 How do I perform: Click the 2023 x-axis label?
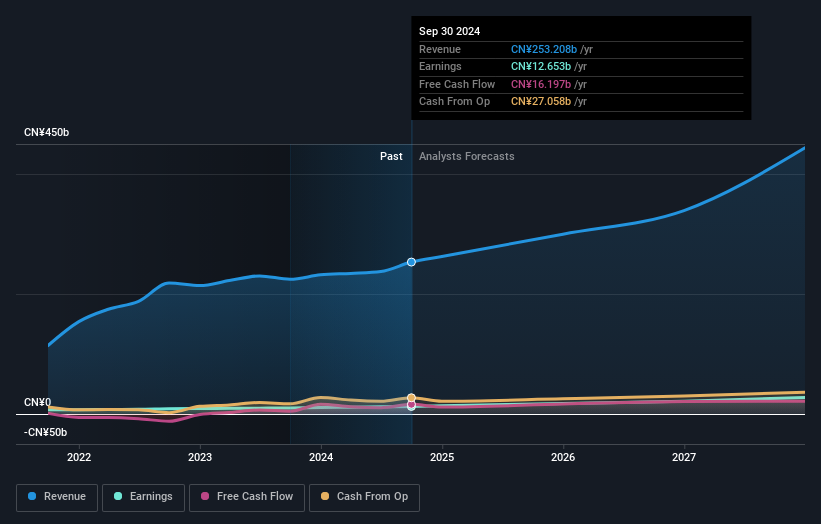(200, 458)
